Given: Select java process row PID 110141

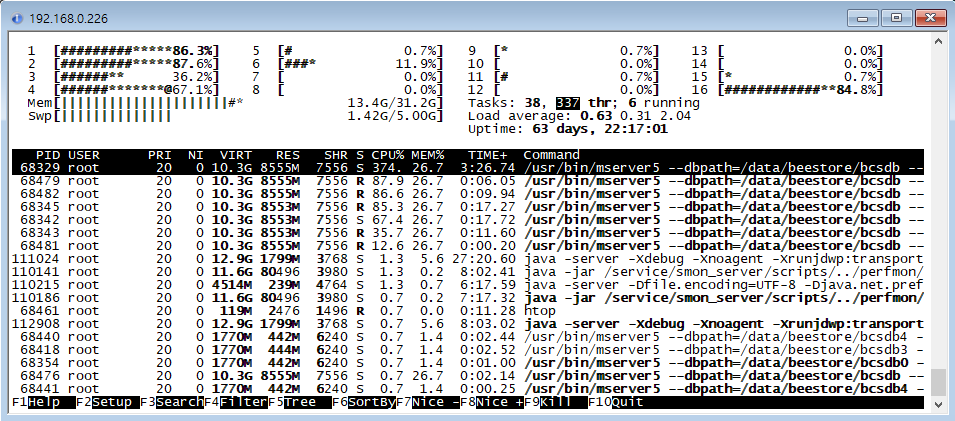Looking at the screenshot, I should pyautogui.click(x=468, y=272).
